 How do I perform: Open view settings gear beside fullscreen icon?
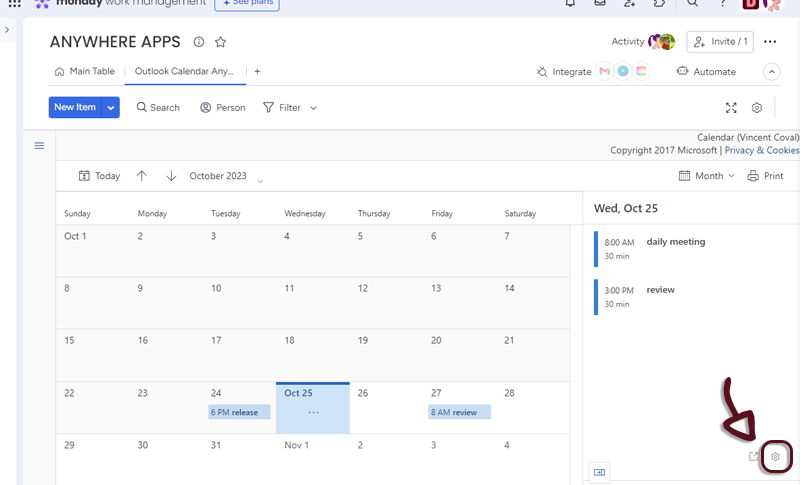[x=757, y=108]
